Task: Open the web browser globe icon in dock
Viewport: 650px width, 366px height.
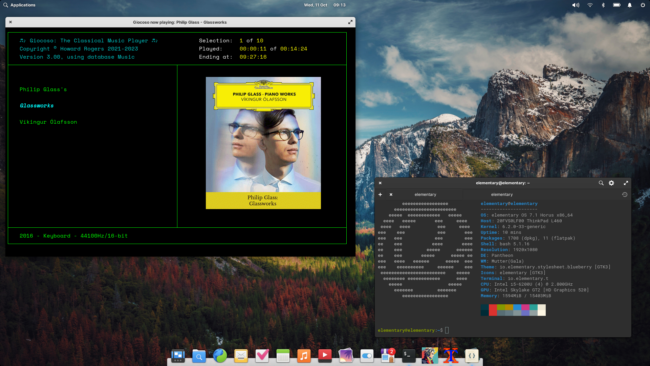Action: click(x=220, y=356)
